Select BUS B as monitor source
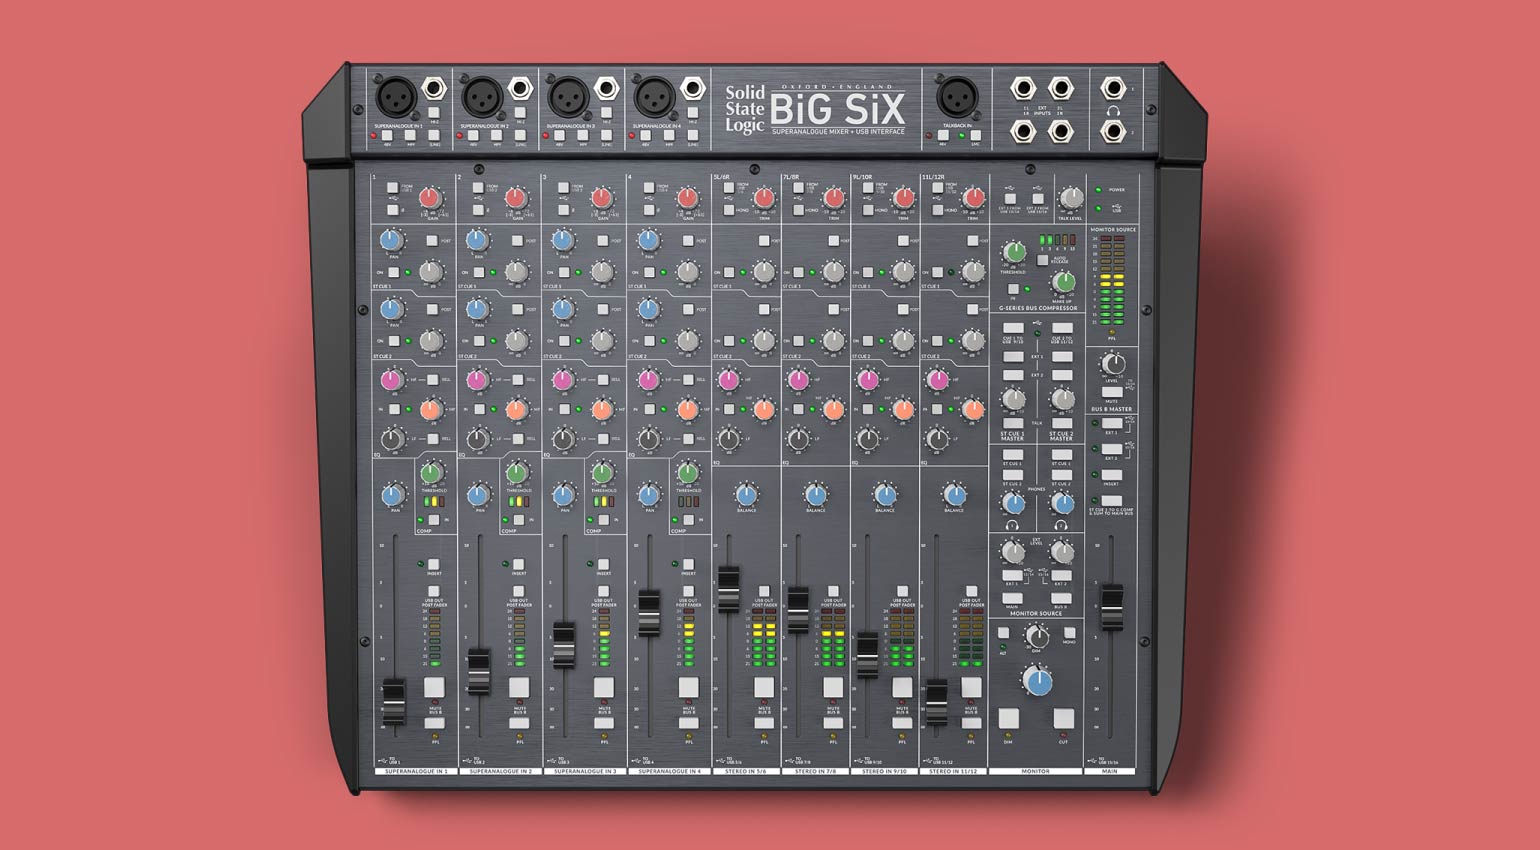The height and width of the screenshot is (850, 1540). tap(1062, 599)
